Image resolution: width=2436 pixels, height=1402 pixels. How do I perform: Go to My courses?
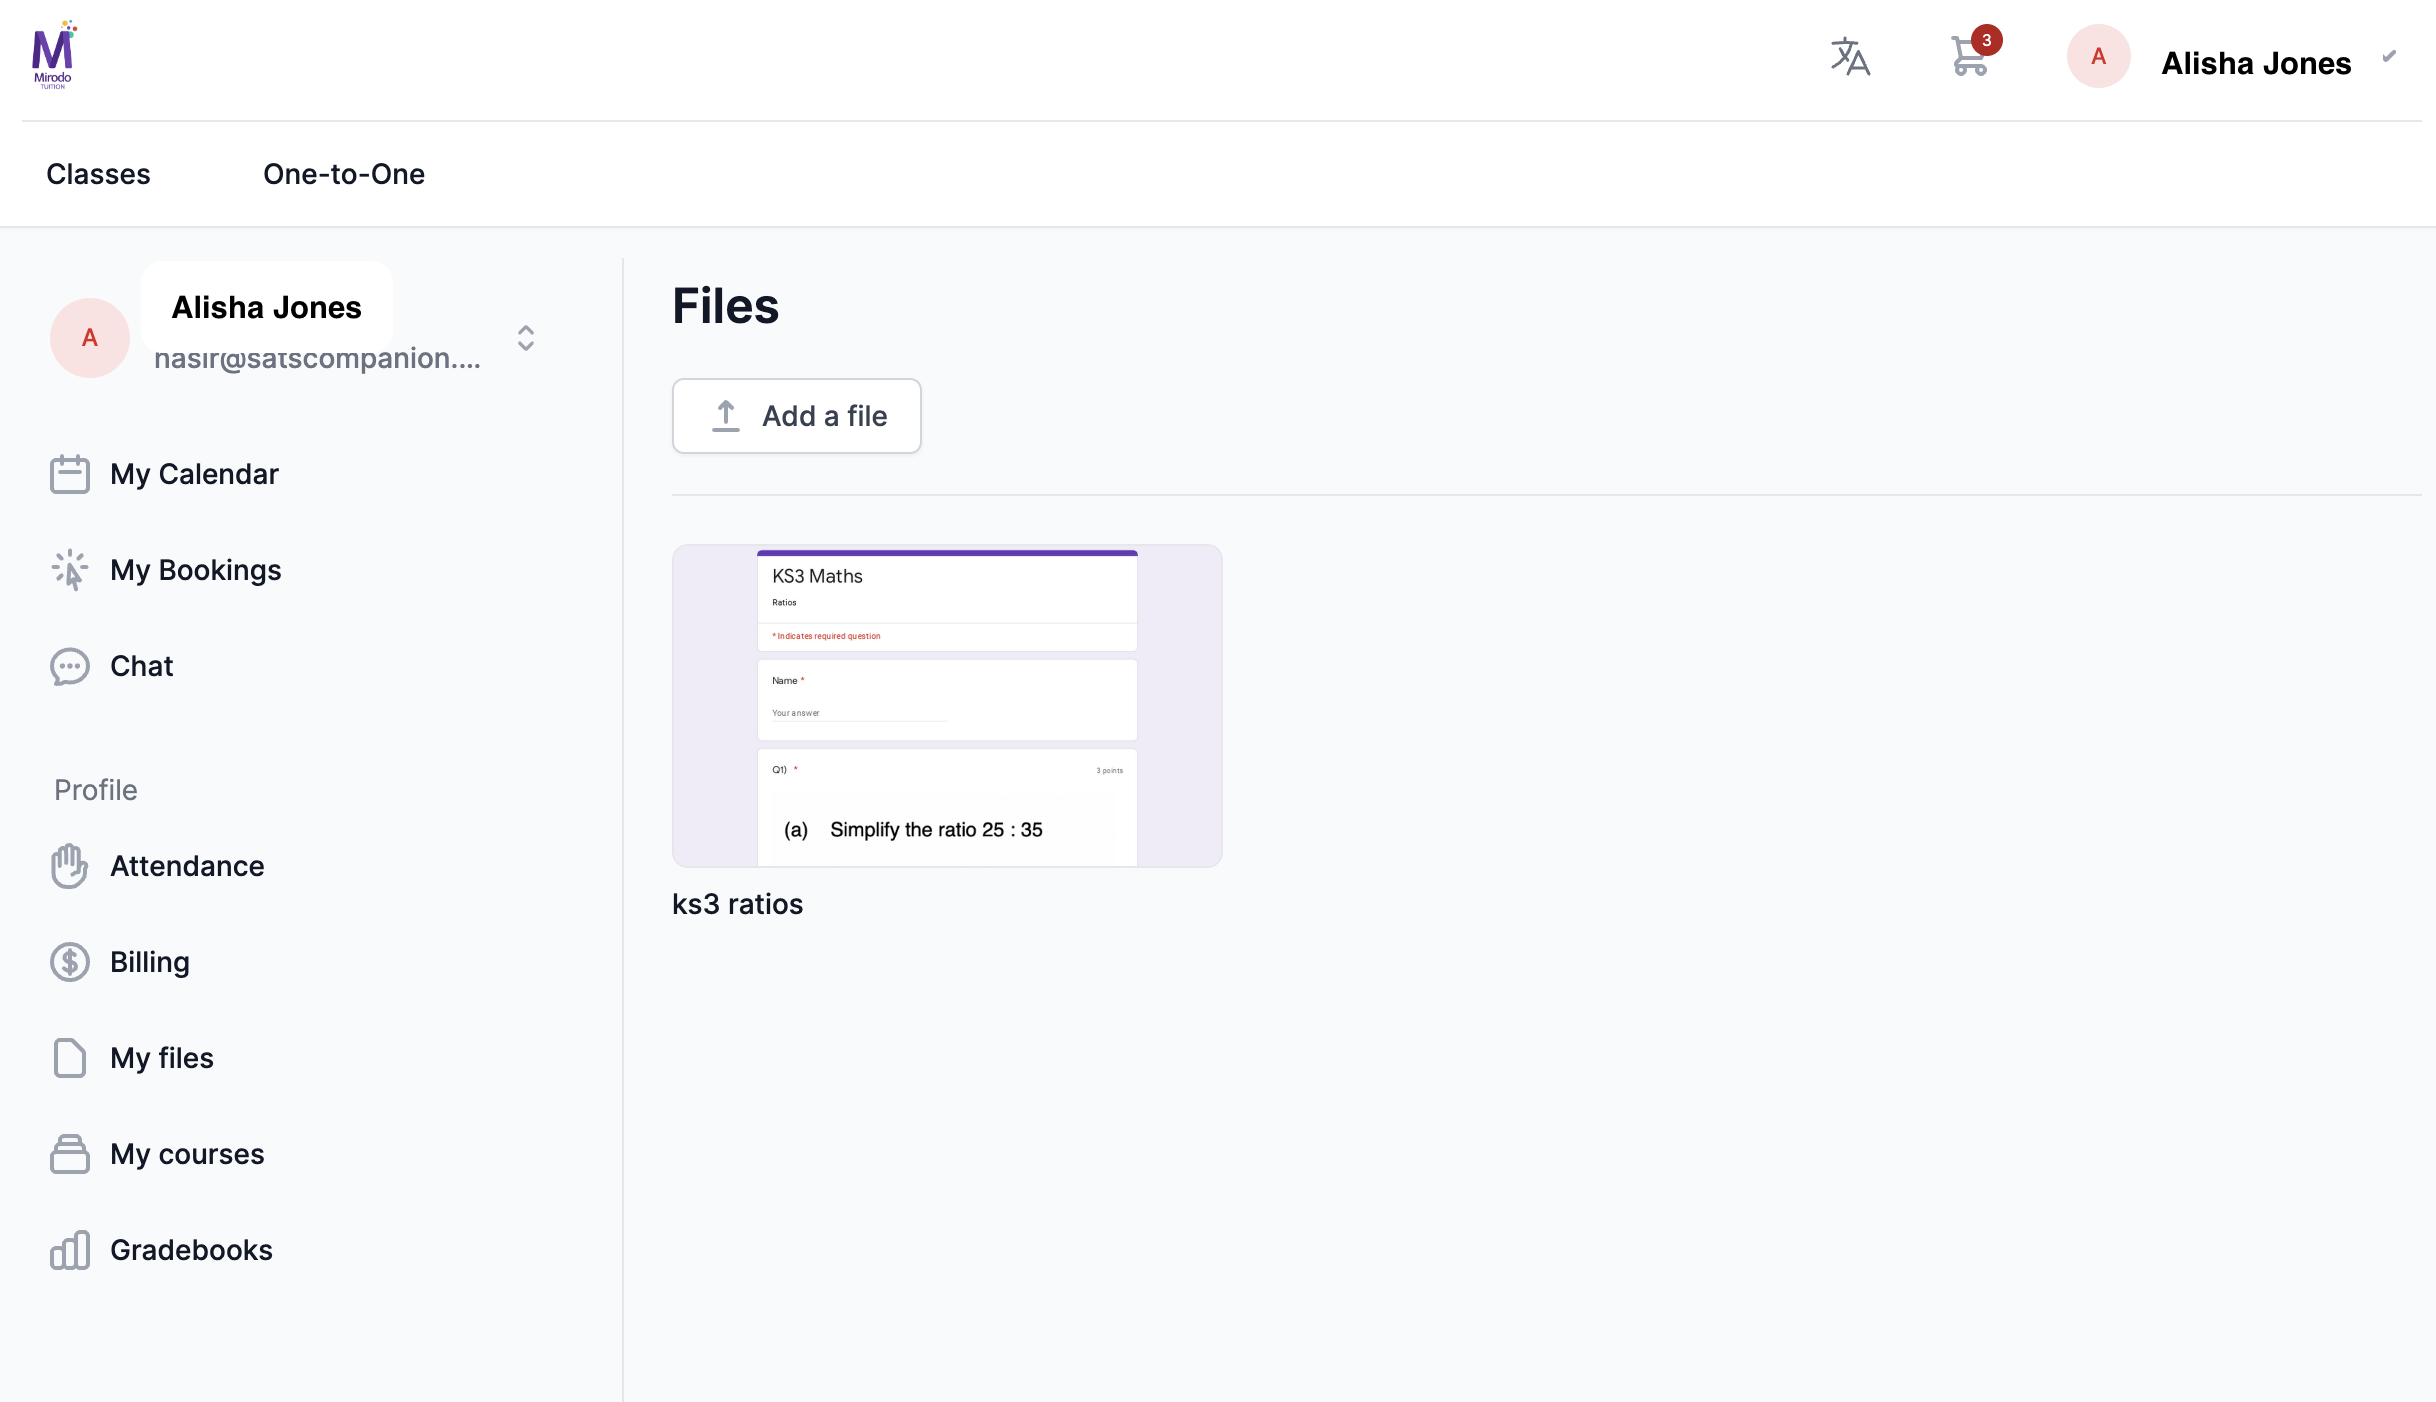click(x=186, y=1154)
